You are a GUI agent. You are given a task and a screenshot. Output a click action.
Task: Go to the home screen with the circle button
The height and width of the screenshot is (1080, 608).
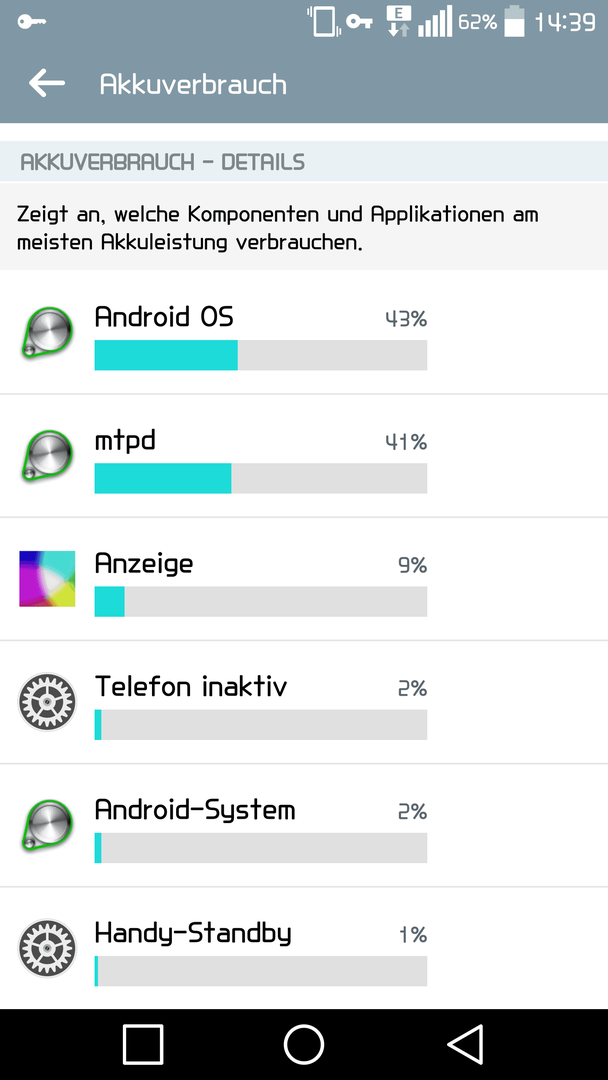tap(304, 1045)
